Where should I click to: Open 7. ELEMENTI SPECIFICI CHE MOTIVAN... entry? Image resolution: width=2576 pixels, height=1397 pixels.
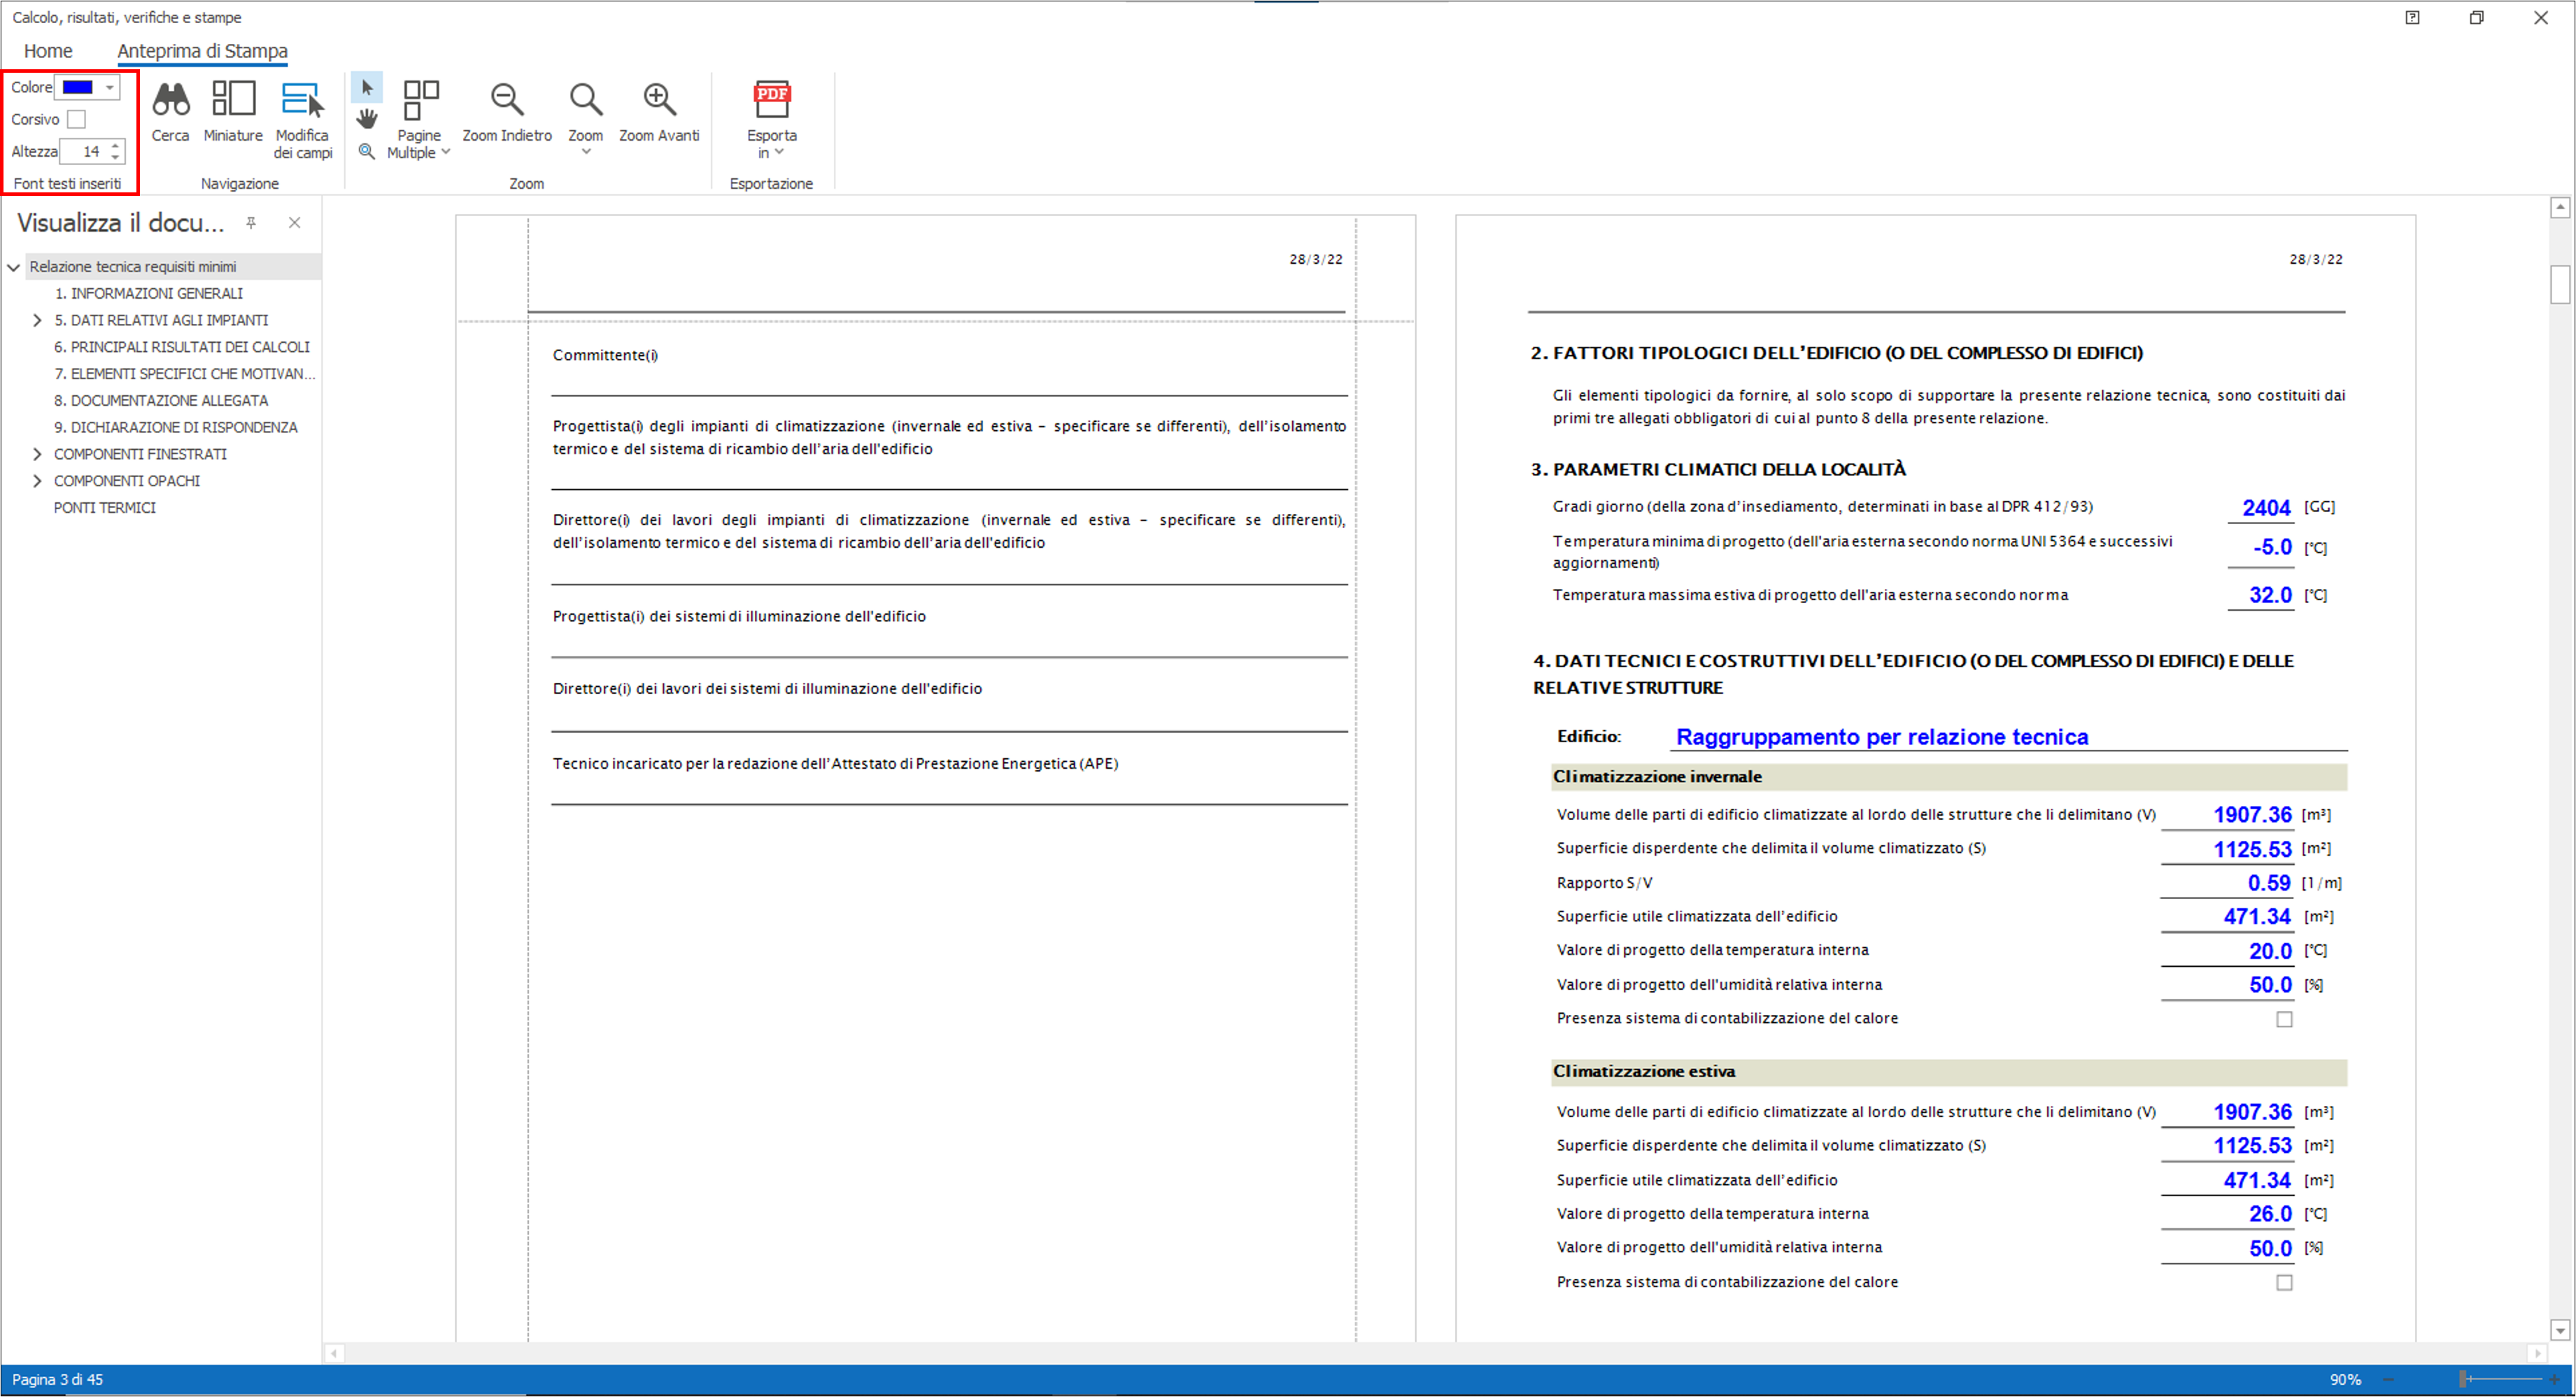(x=185, y=374)
